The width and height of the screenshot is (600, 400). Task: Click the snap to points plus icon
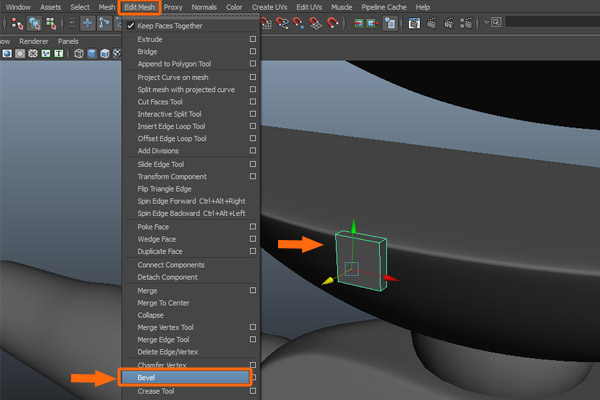(x=85, y=22)
